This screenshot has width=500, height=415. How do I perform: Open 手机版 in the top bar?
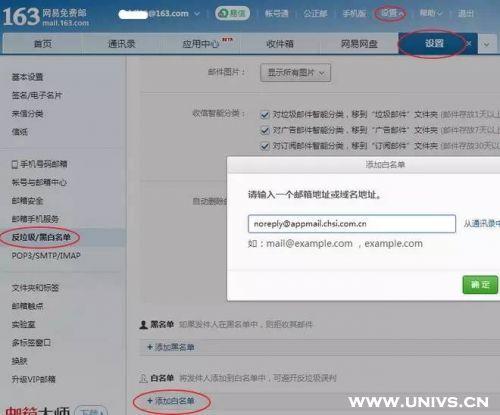click(x=354, y=14)
